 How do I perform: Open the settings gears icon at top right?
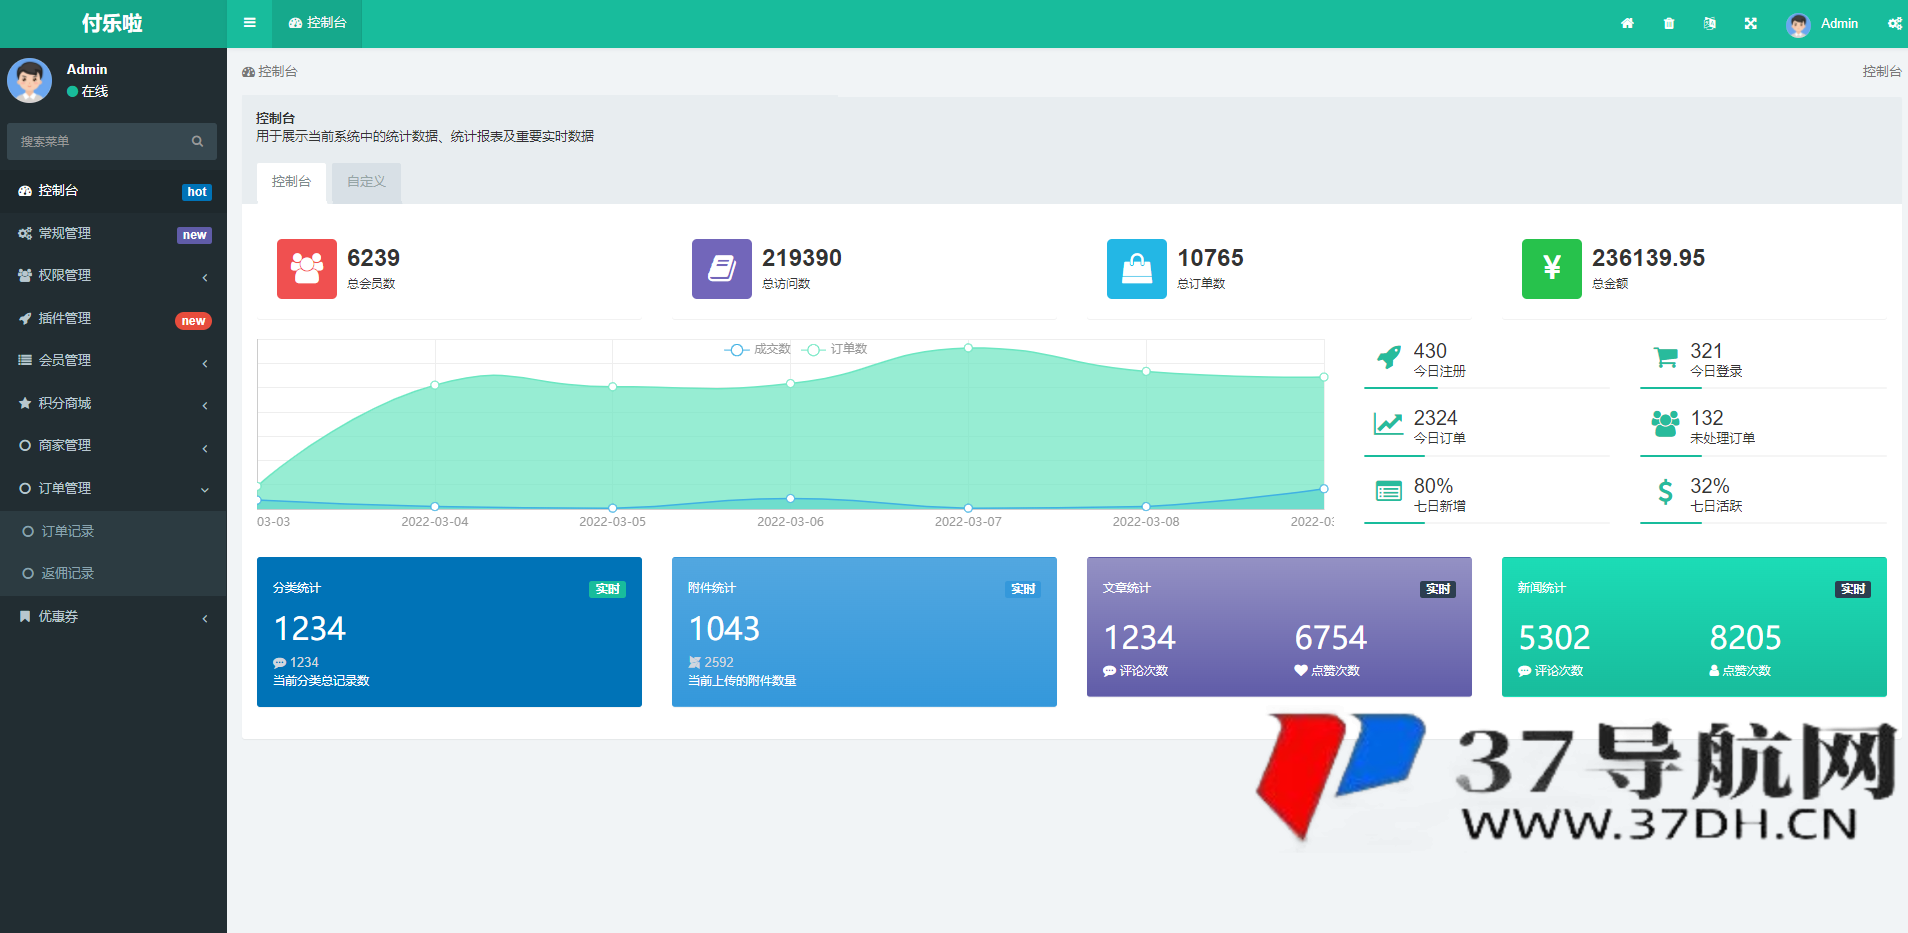coord(1894,23)
